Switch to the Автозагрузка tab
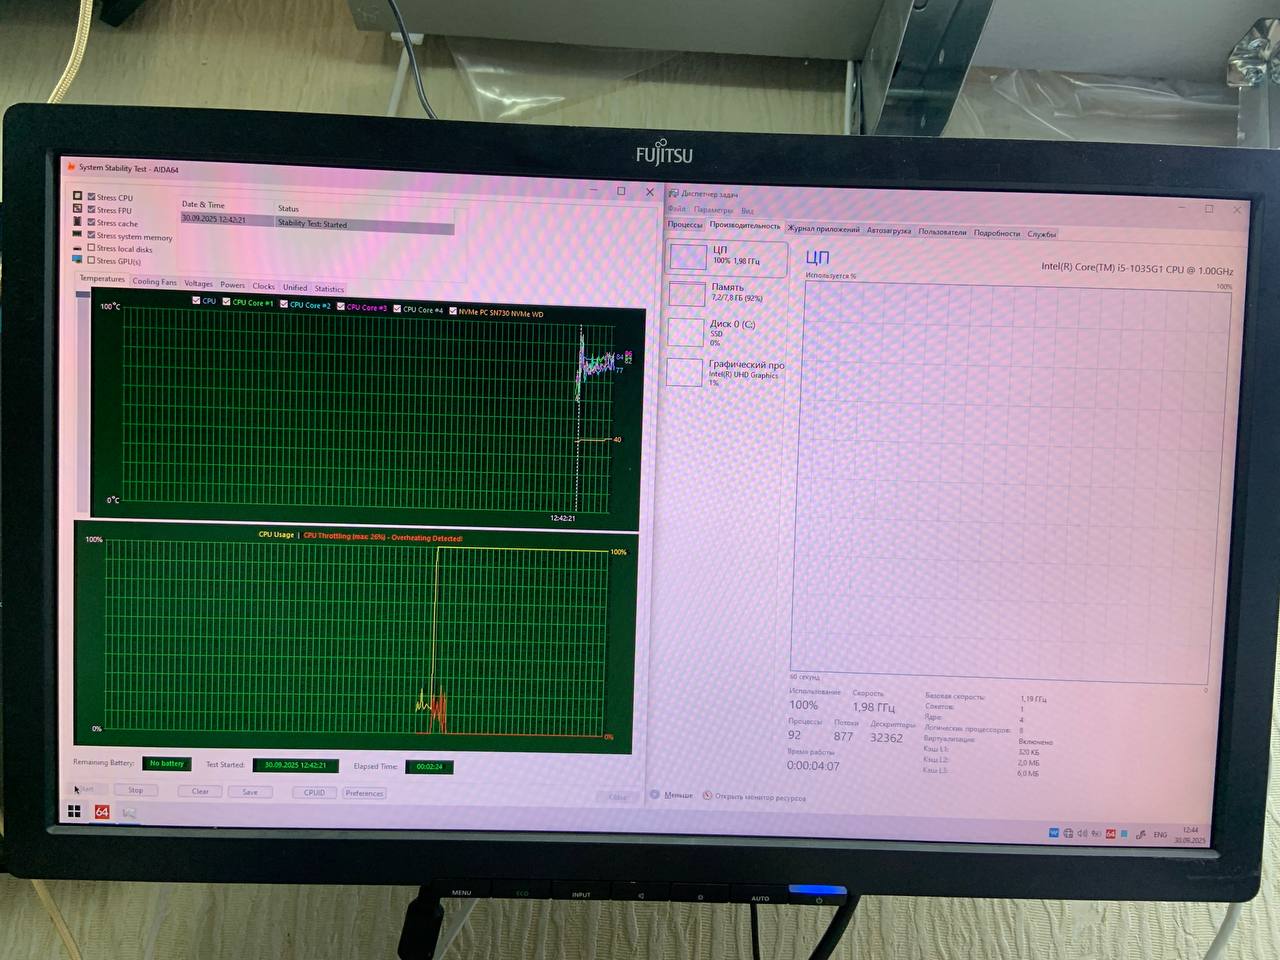This screenshot has height=960, width=1280. [x=888, y=231]
